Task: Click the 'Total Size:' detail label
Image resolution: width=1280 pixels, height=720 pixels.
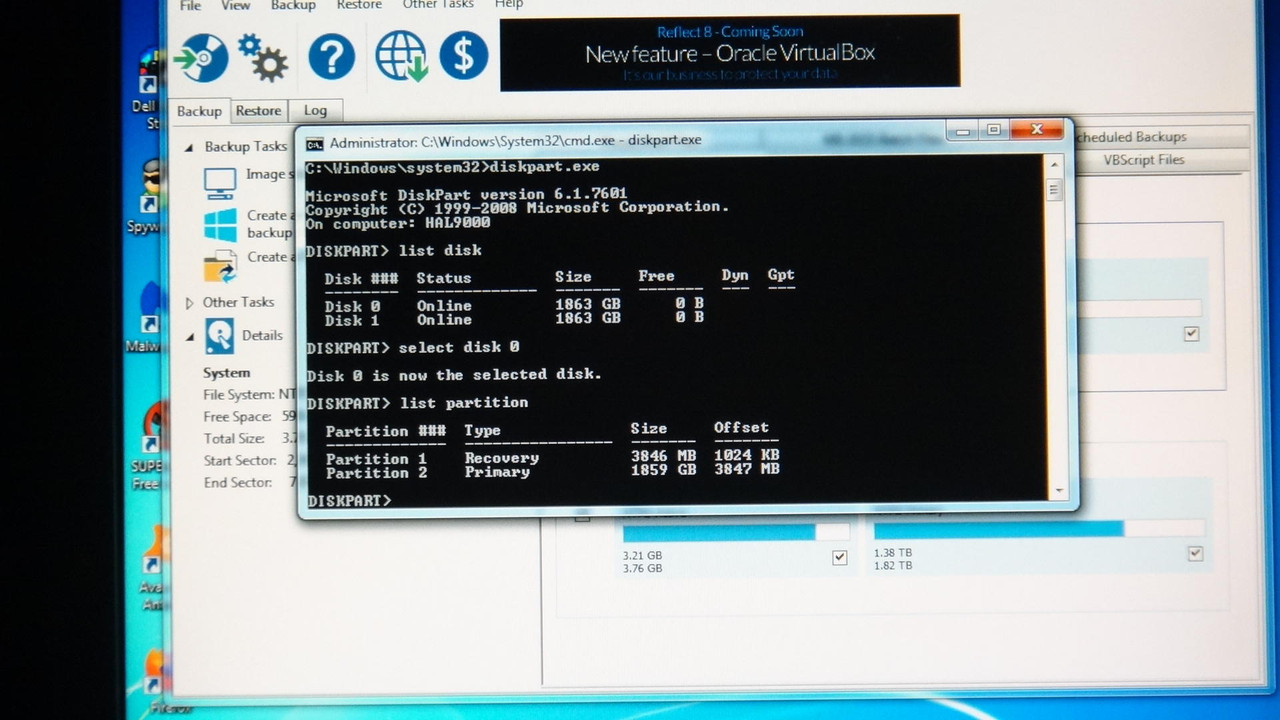Action: [234, 439]
